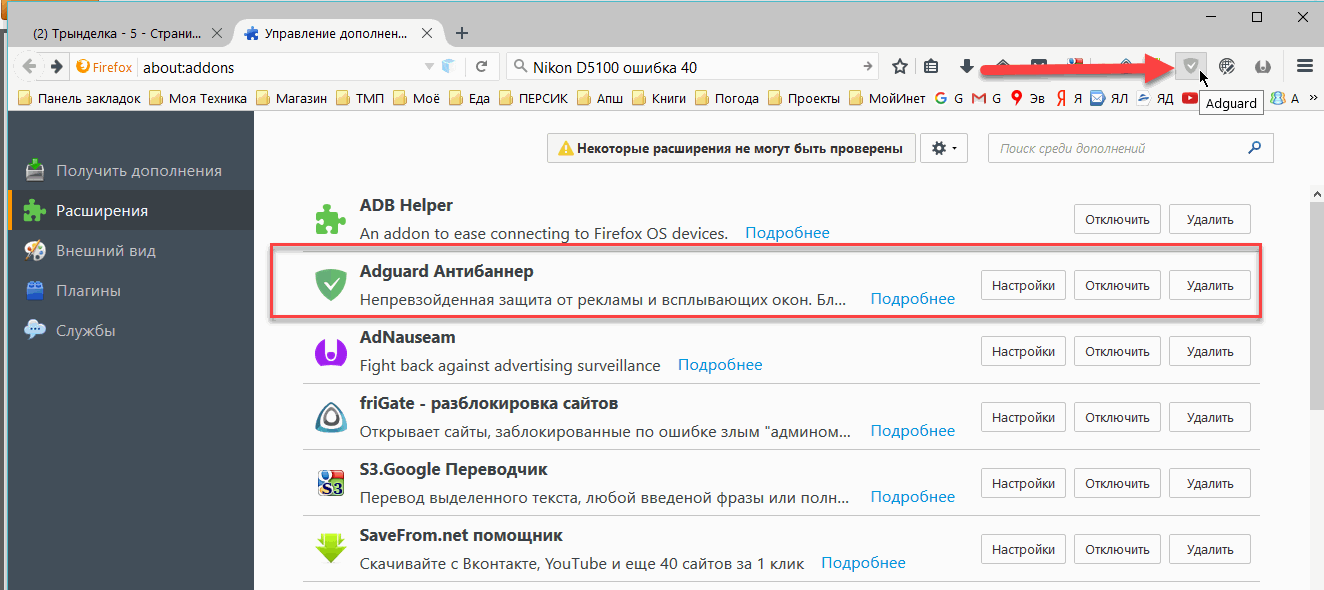Click the SaveFrom.net green arrow icon
Viewport: 1324px width, 590px height.
(330, 549)
